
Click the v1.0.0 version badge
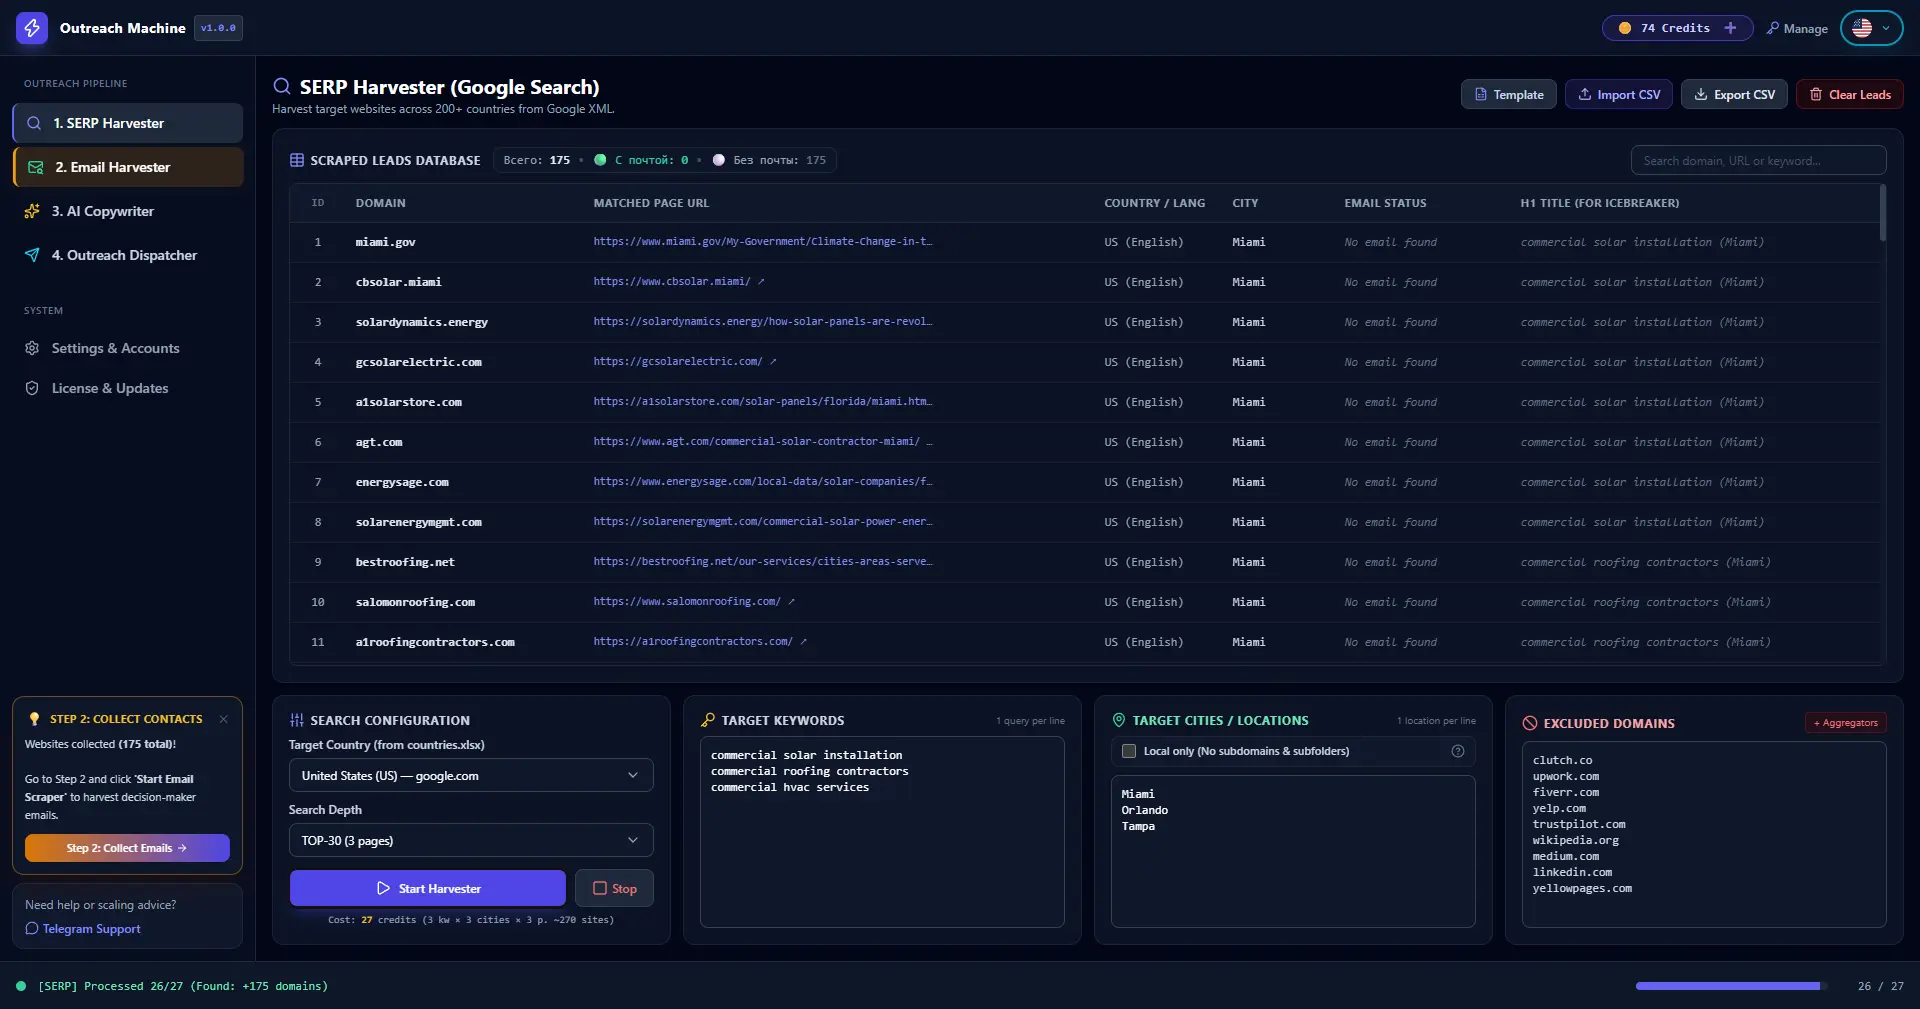[x=218, y=28]
